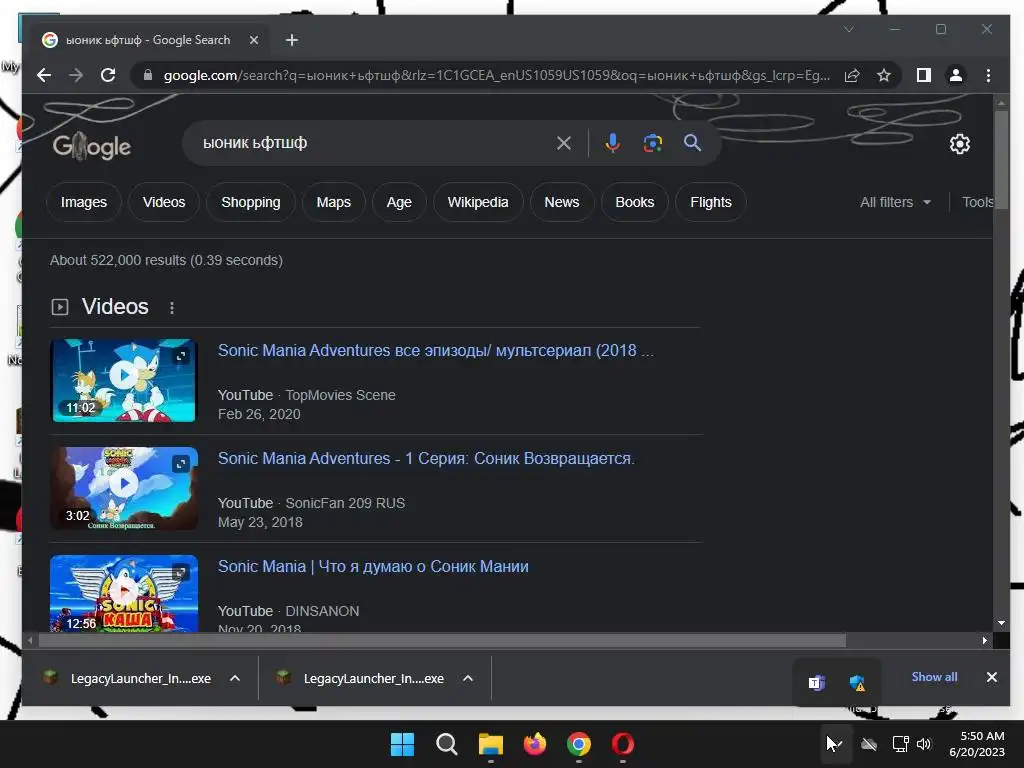The width and height of the screenshot is (1024, 768).
Task: Switch to Flights results
Action: 711,202
